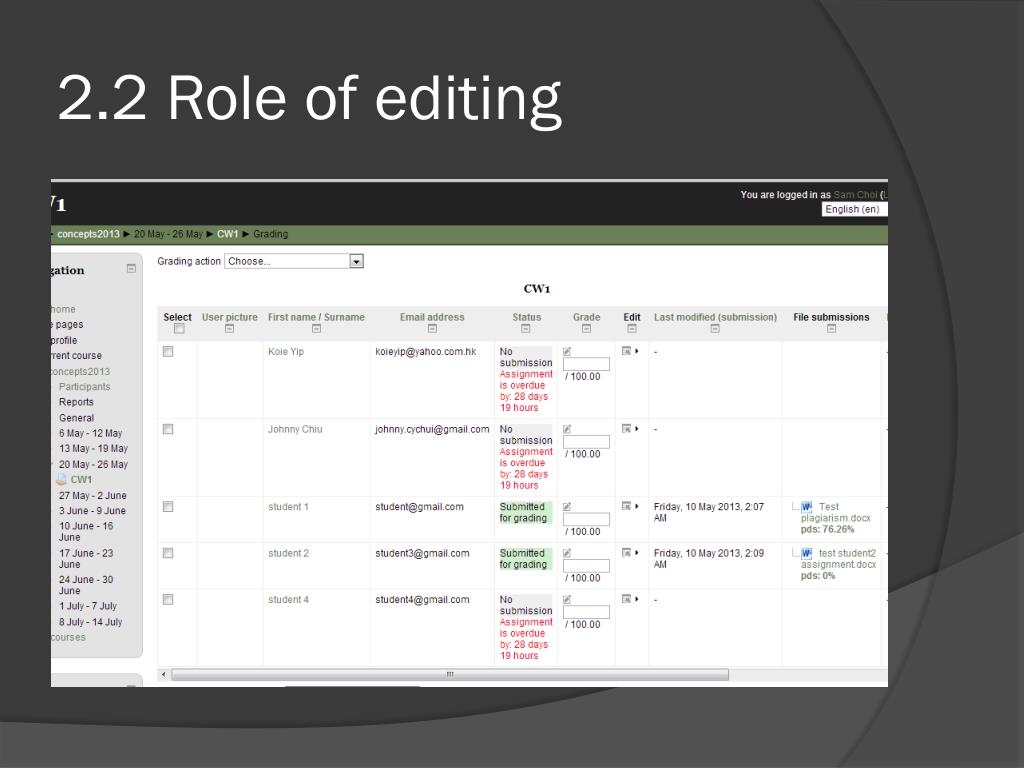Open Participants in the navigation tree
The height and width of the screenshot is (768, 1024).
coord(84,387)
